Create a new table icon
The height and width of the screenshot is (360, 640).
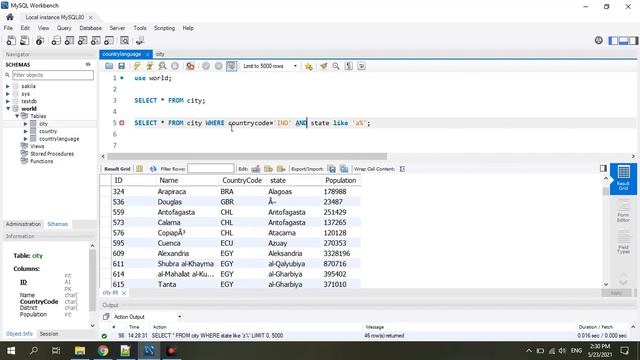[x=69, y=40]
